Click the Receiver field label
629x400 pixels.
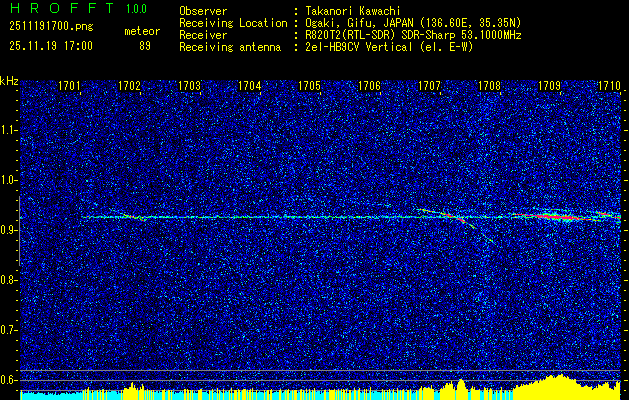pos(203,35)
